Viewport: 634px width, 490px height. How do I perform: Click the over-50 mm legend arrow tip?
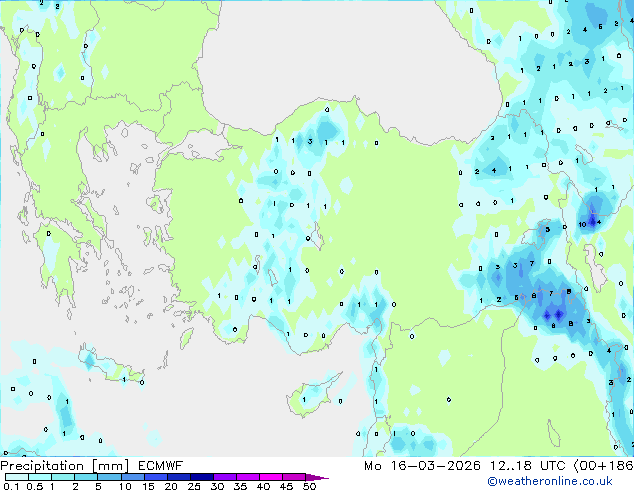point(317,477)
